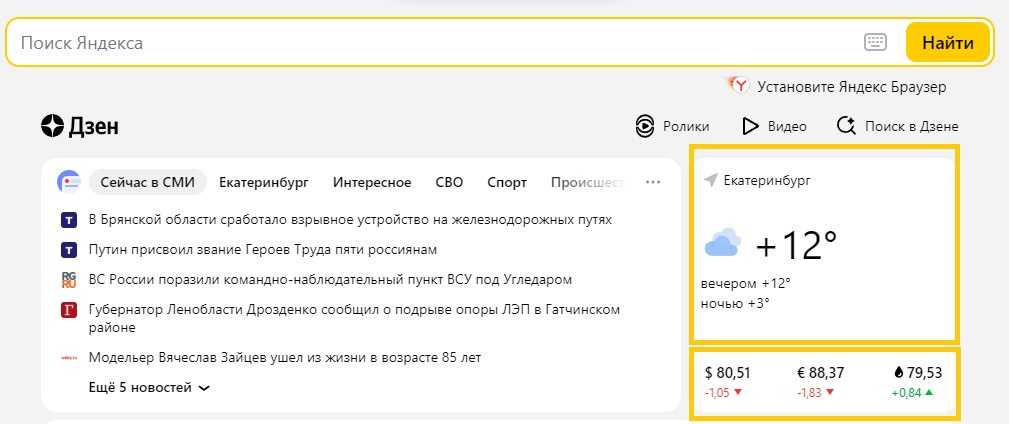Click the news feed avatar icon
1009x424 pixels.
tap(69, 182)
